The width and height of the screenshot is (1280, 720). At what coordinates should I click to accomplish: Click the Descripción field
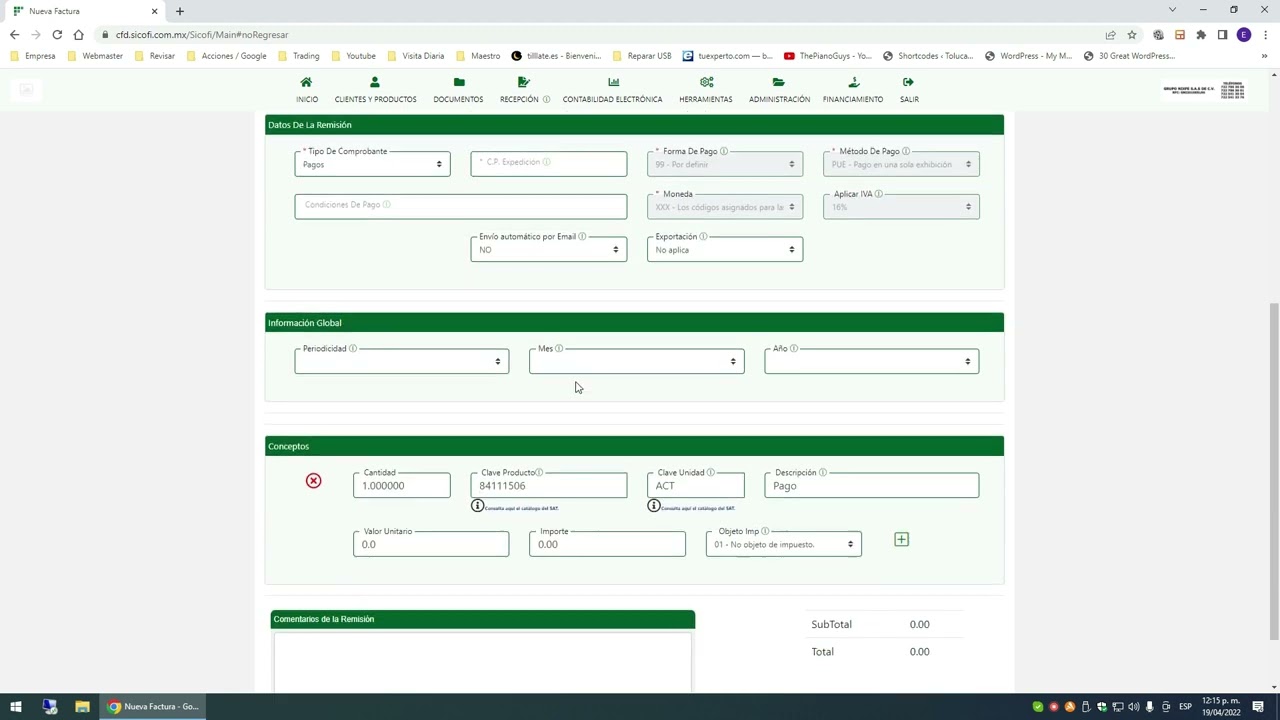(871, 486)
